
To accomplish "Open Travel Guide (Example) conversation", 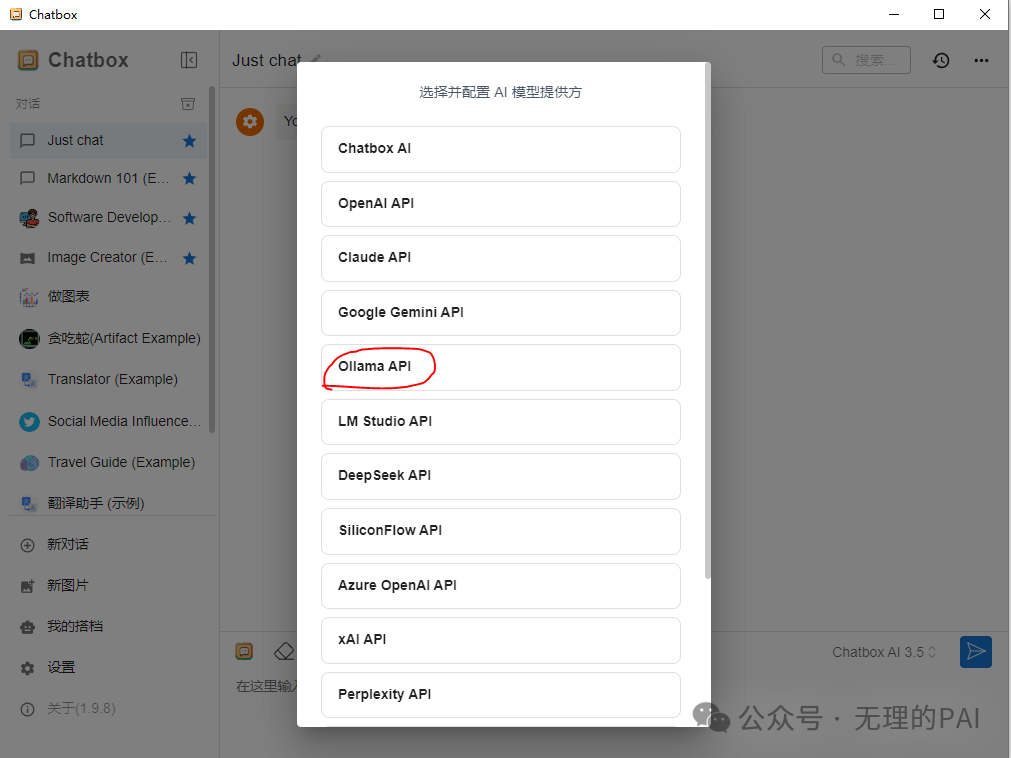I will point(108,463).
